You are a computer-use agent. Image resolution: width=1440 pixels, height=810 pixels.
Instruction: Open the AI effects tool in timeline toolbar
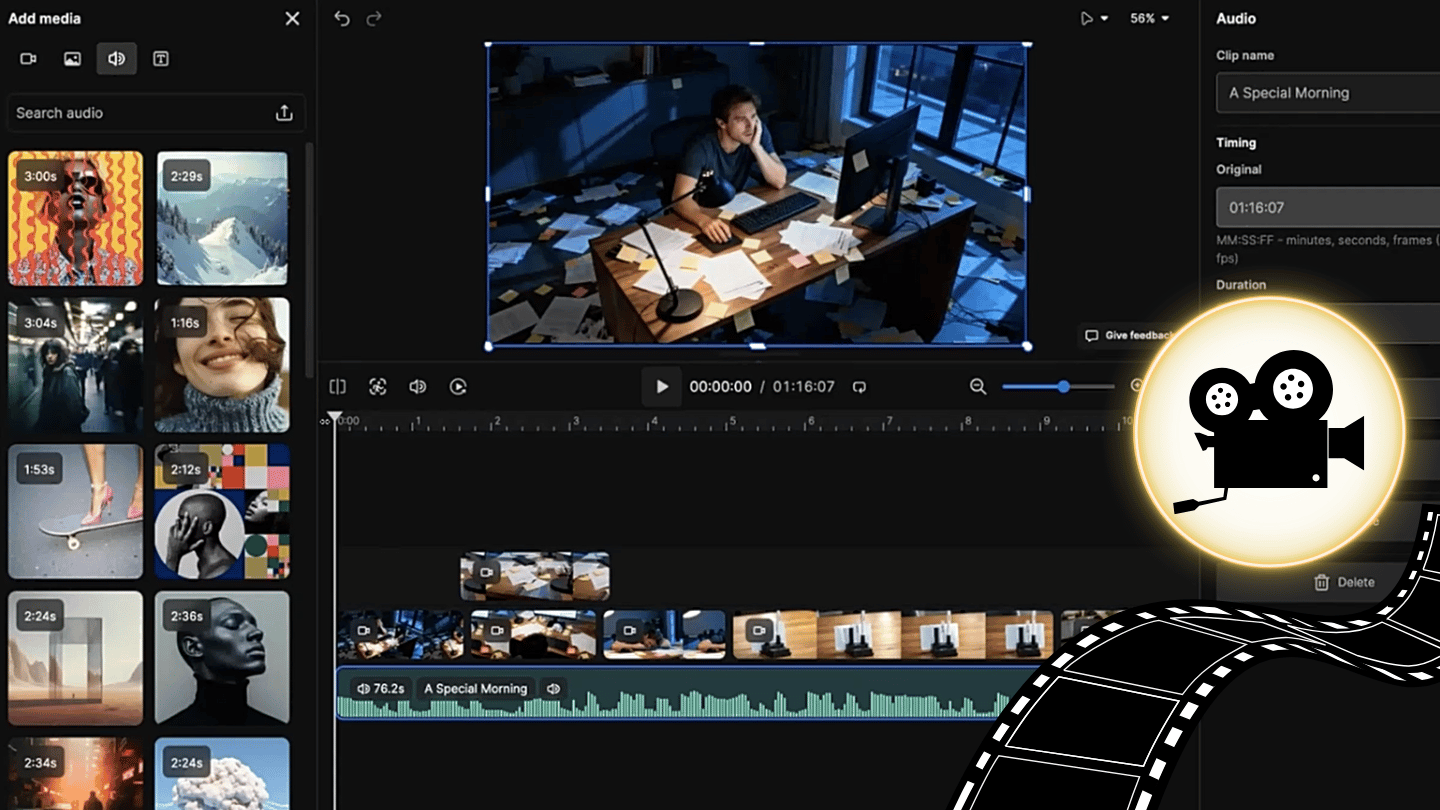pyautogui.click(x=377, y=386)
